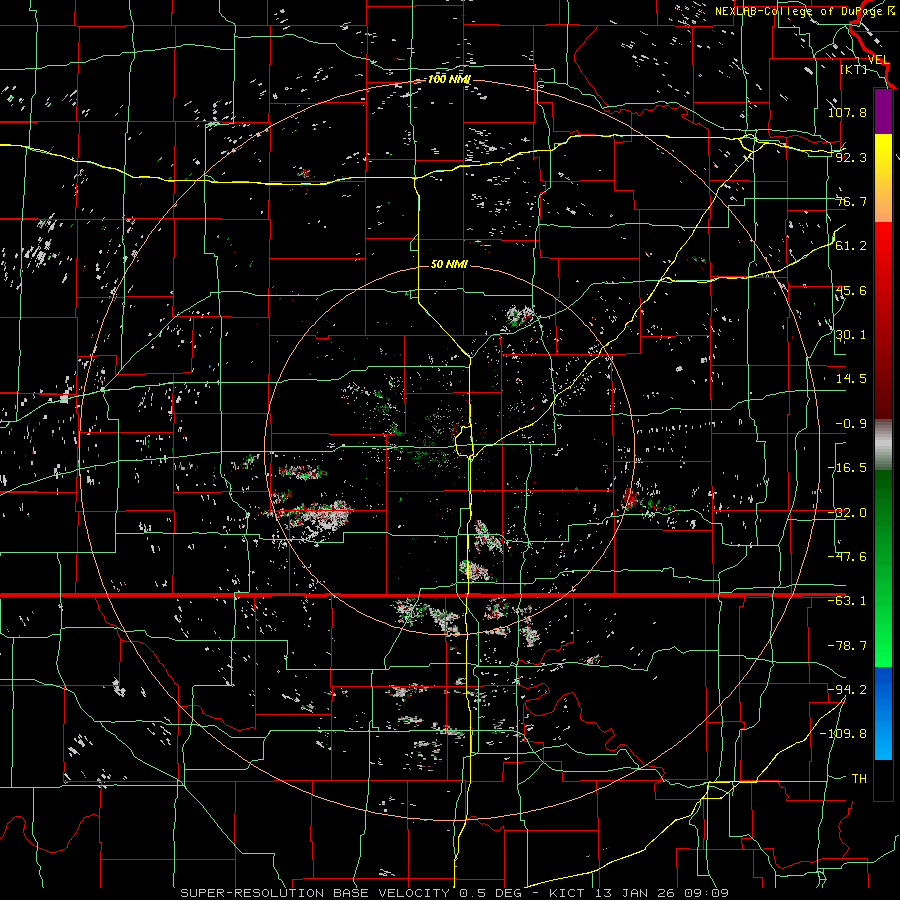Click the black TH segment of color bar
This screenshot has width=900, height=900.
(x=883, y=779)
